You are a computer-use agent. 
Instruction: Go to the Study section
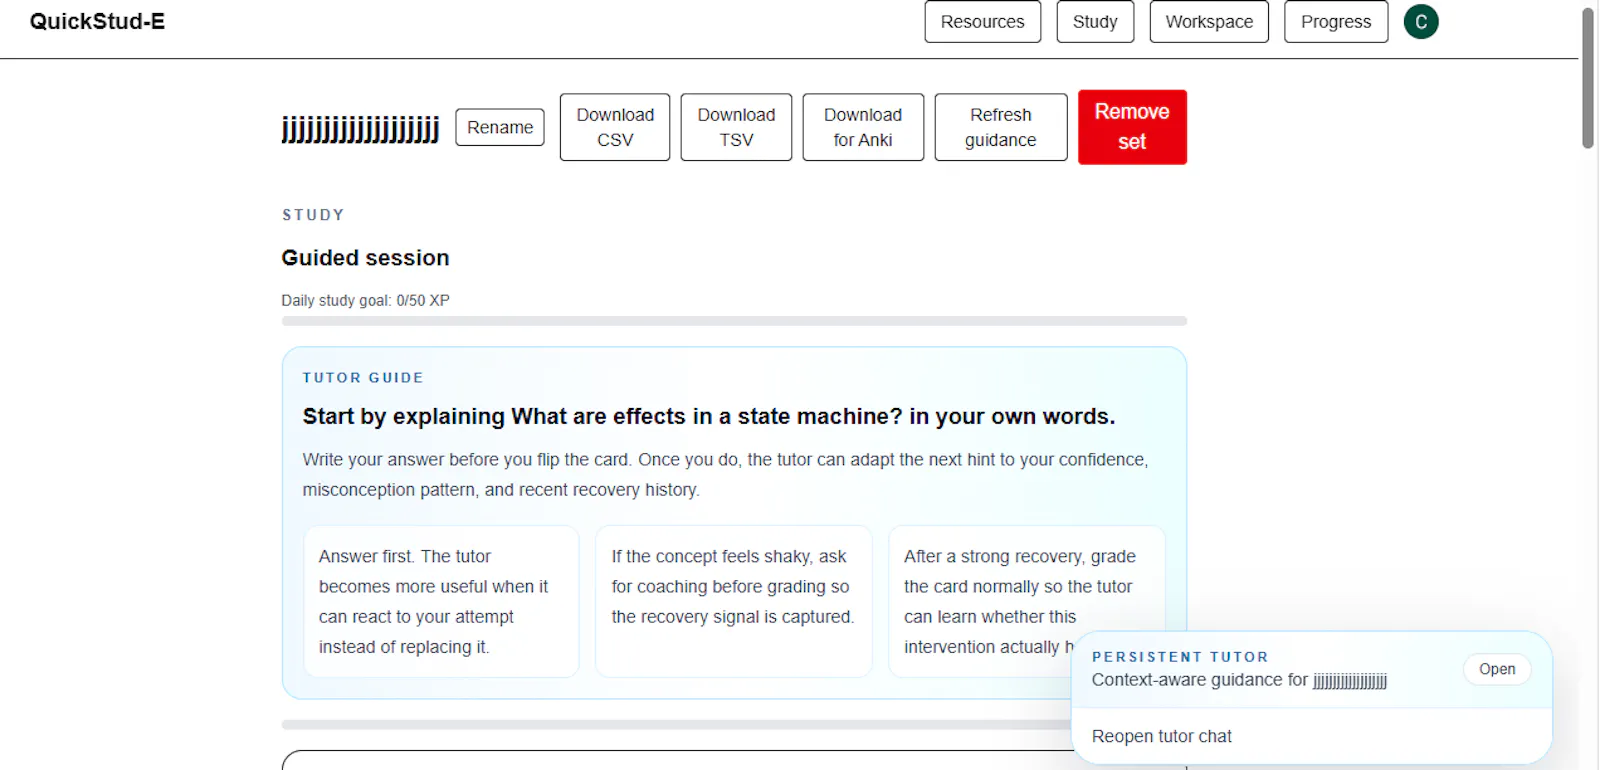pyautogui.click(x=1095, y=22)
